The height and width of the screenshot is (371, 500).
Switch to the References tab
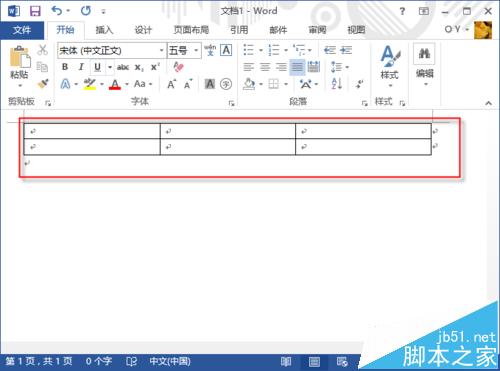239,30
